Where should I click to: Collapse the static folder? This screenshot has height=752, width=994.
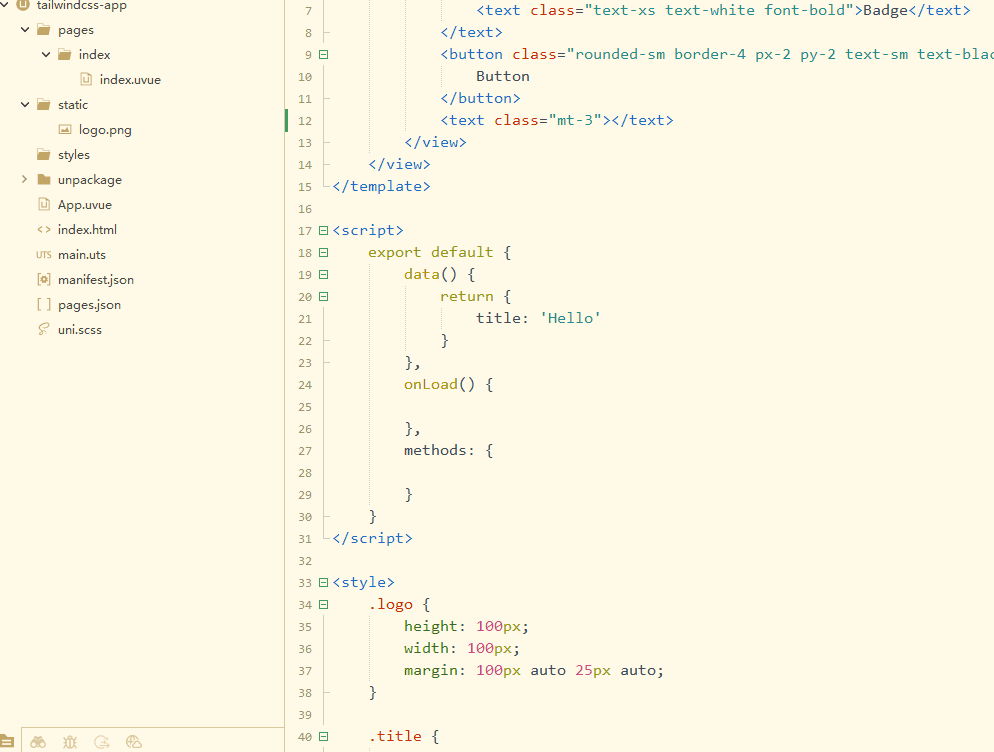(x=25, y=105)
